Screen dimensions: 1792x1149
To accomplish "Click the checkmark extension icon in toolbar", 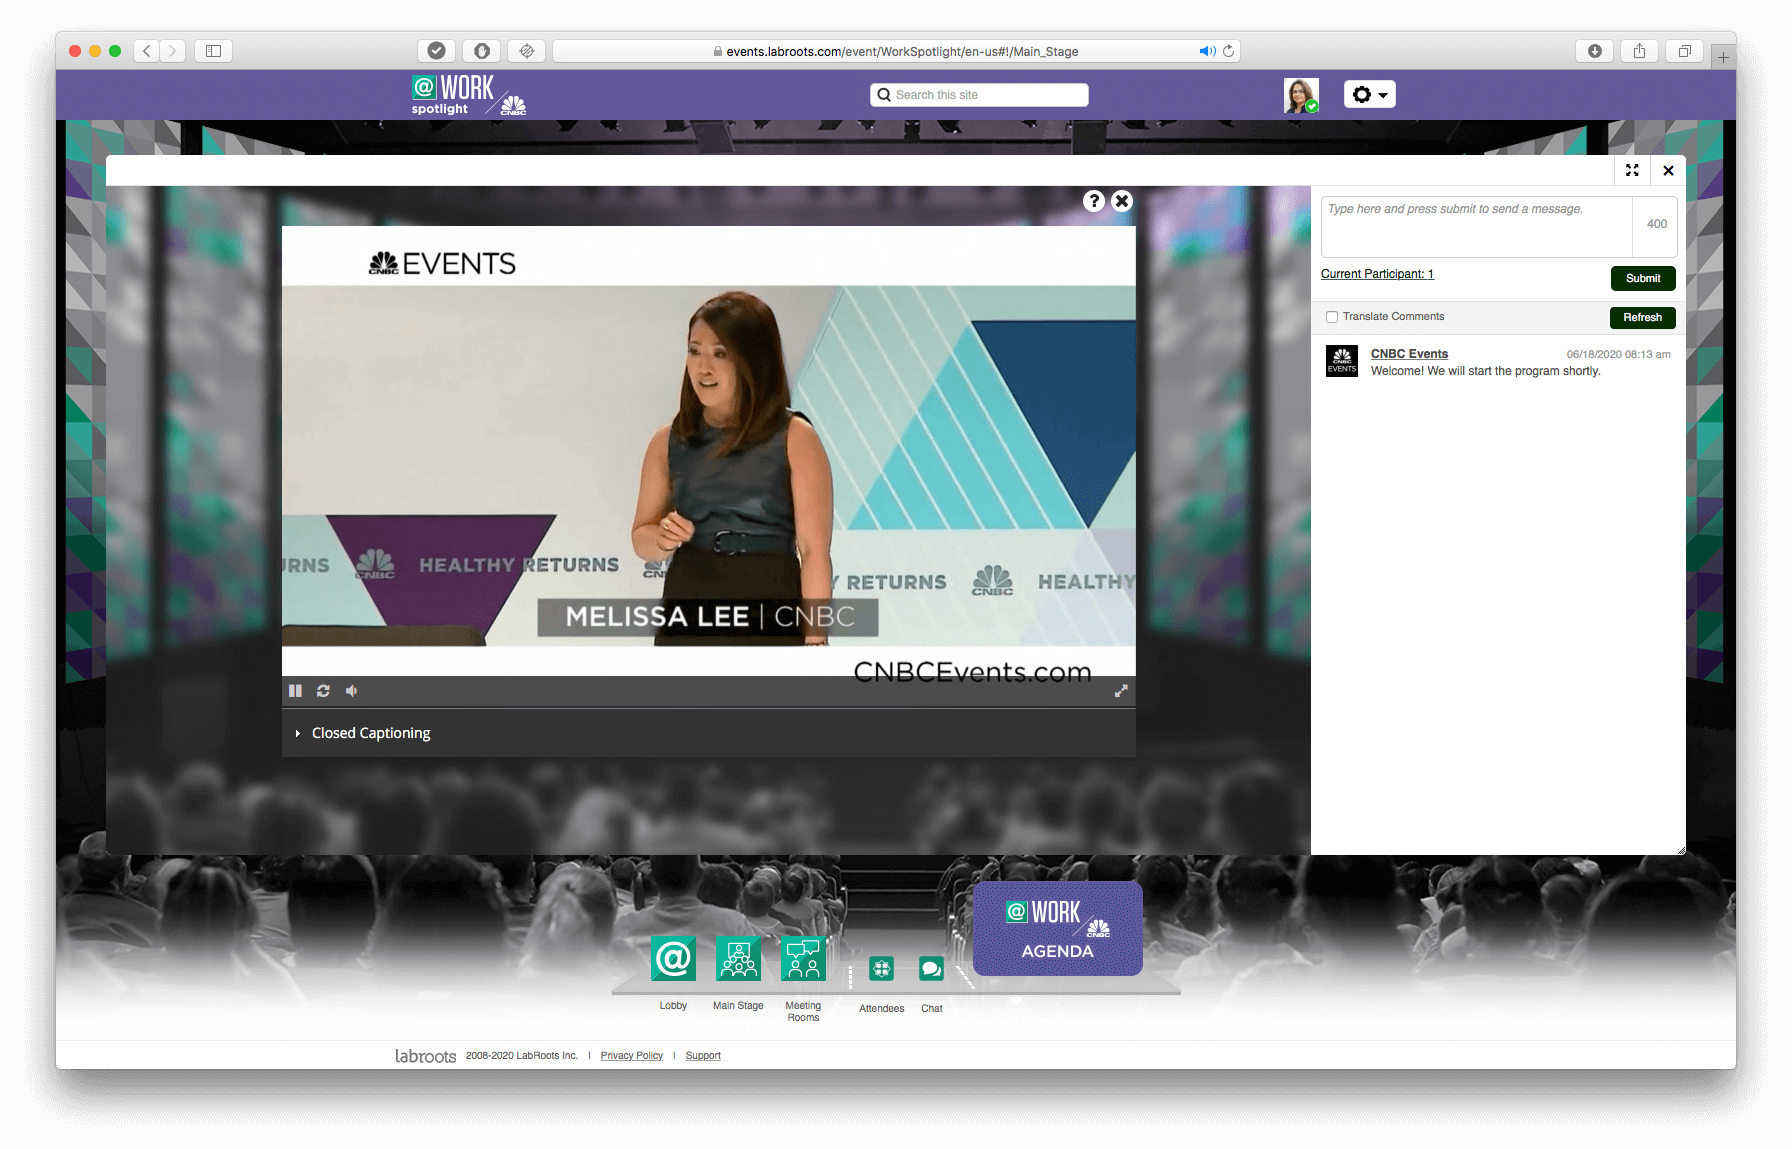I will (x=437, y=51).
